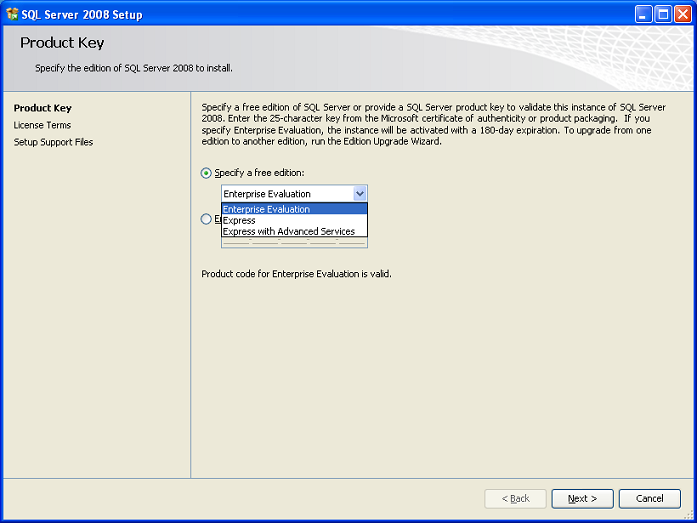The height and width of the screenshot is (523, 697).
Task: Select the 'Specify a free edition' radio button
Action: click(206, 173)
